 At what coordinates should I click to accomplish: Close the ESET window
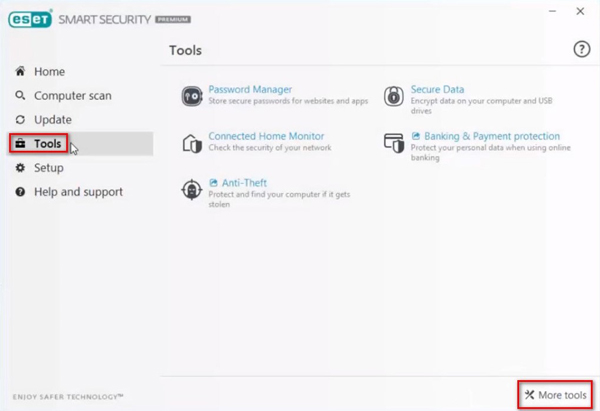(x=580, y=11)
